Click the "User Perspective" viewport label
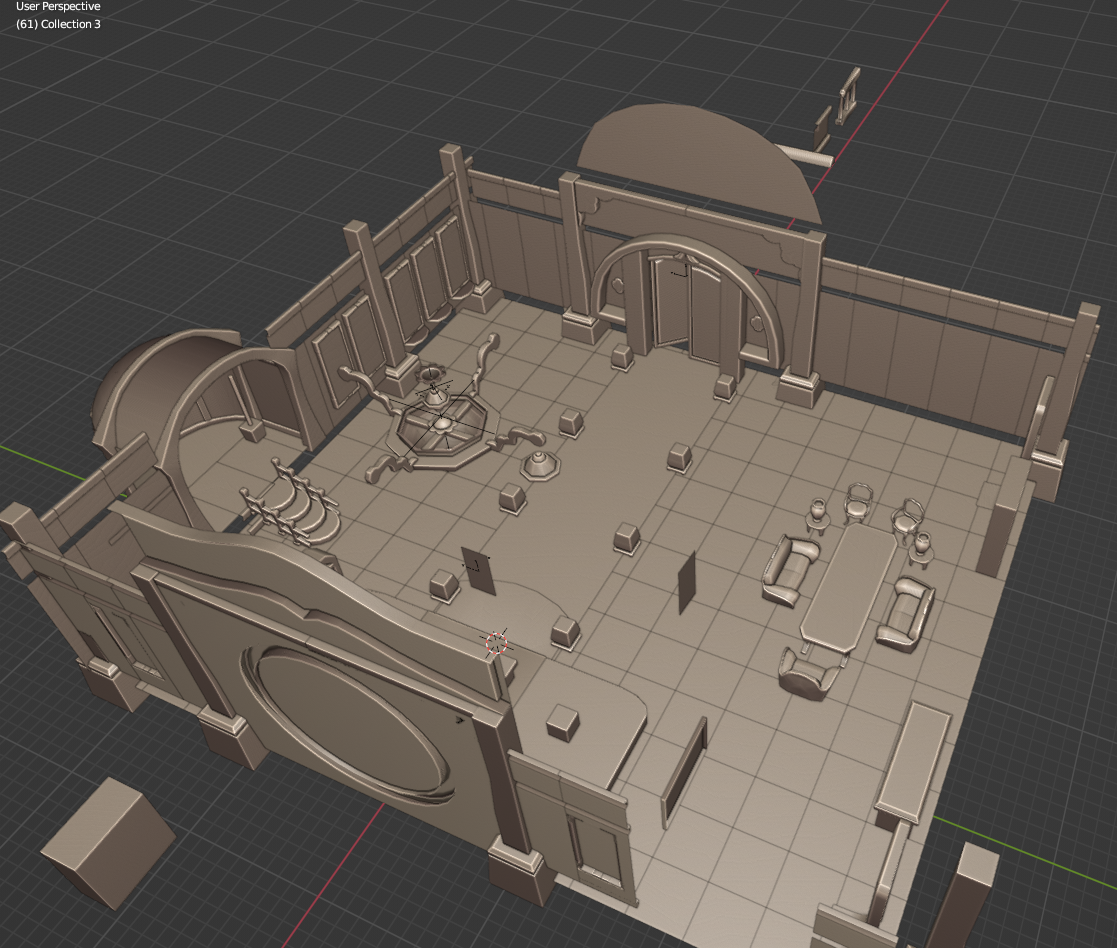This screenshot has height=948, width=1117. (x=58, y=6)
